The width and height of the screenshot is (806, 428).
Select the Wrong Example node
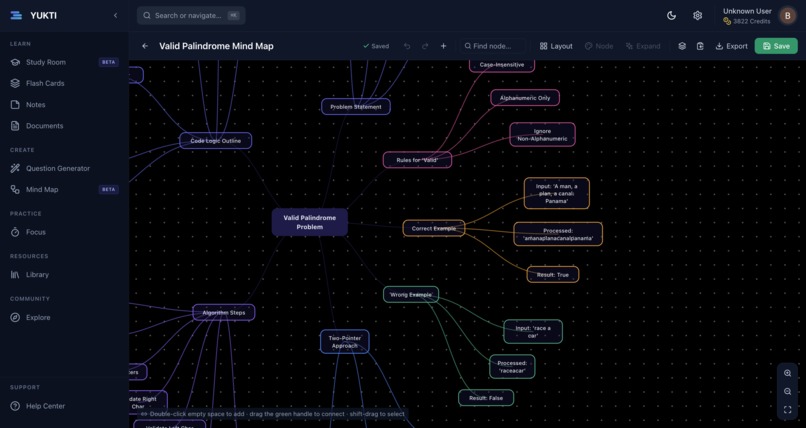[411, 294]
